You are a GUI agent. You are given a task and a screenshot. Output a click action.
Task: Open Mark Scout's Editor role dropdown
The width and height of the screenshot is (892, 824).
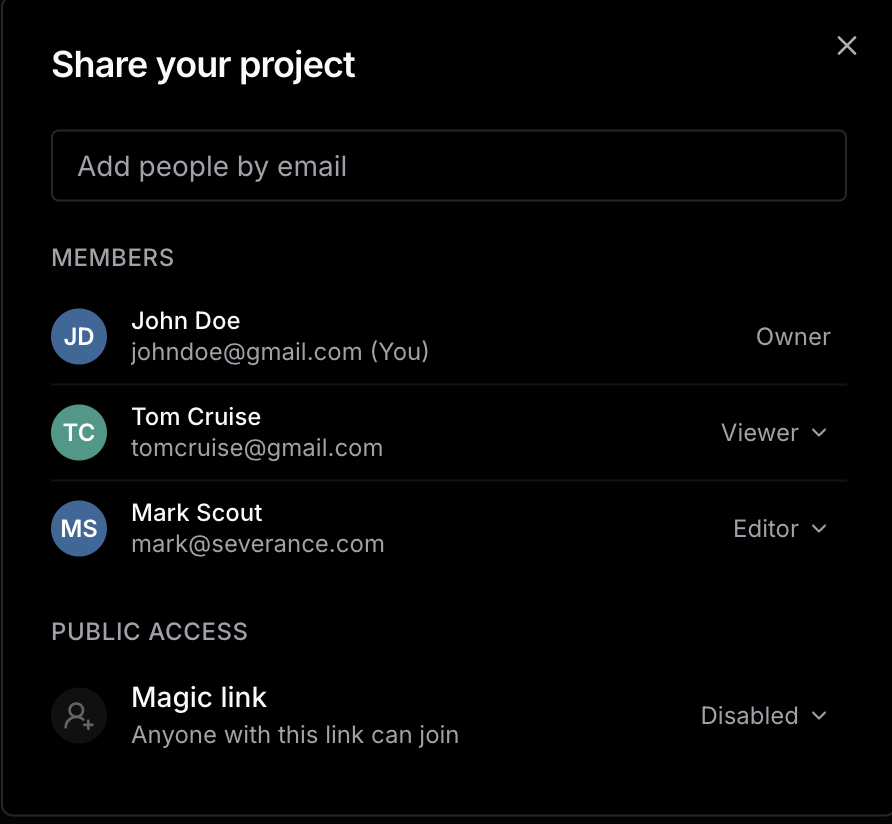pyautogui.click(x=779, y=529)
